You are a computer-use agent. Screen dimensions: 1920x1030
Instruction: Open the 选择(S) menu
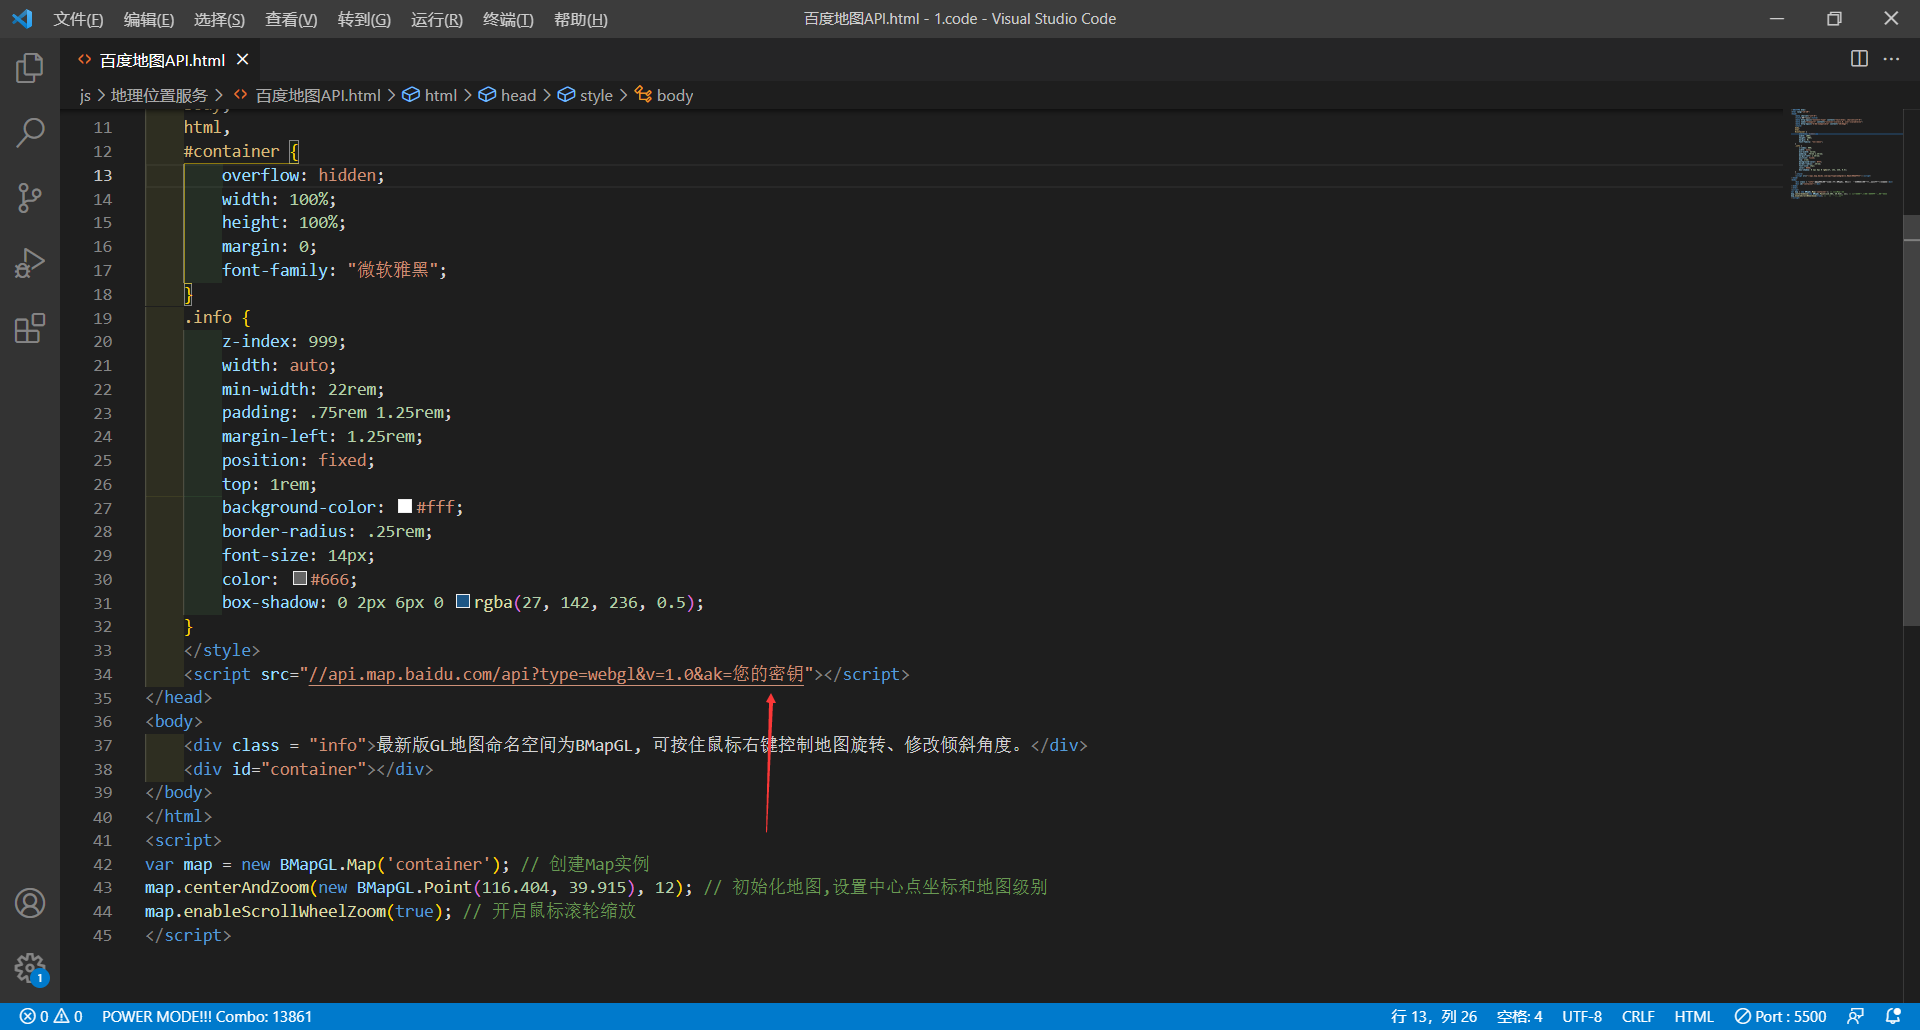(219, 19)
